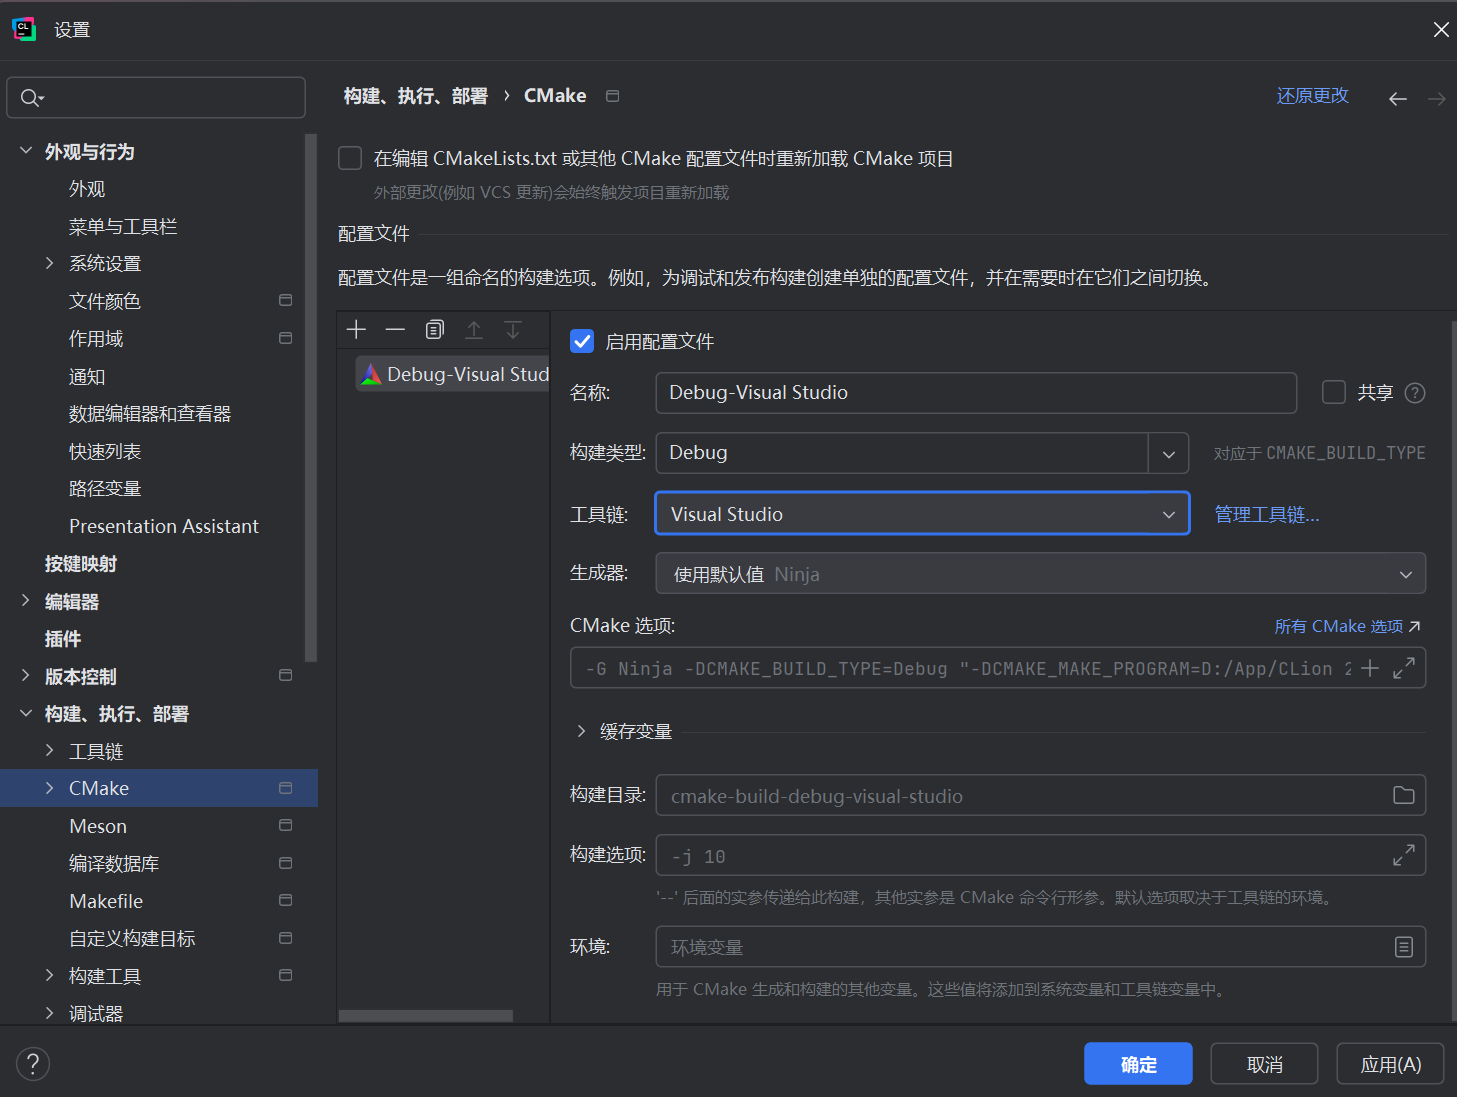This screenshot has height=1097, width=1457.
Task: Browse for 构建目录 folder
Action: coord(1404,795)
